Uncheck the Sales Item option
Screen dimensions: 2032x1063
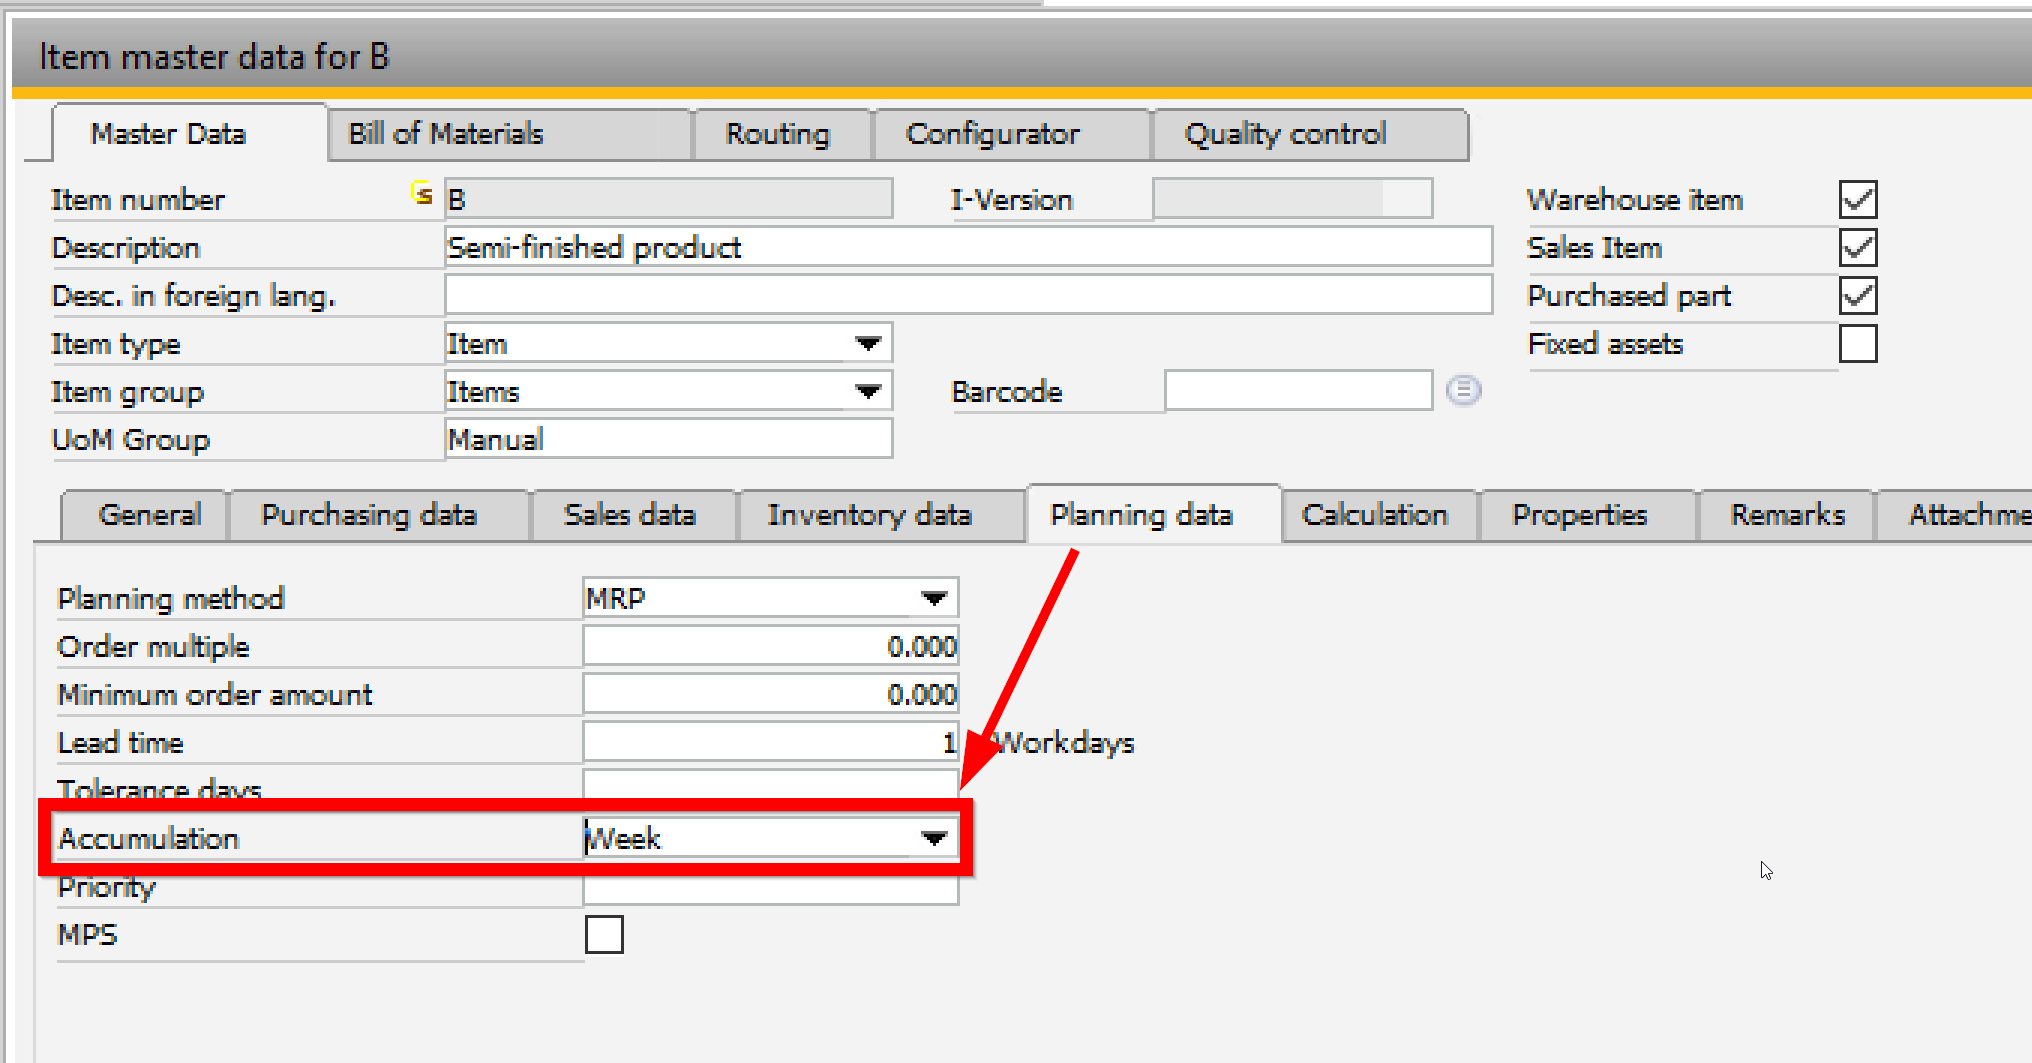tap(1857, 247)
